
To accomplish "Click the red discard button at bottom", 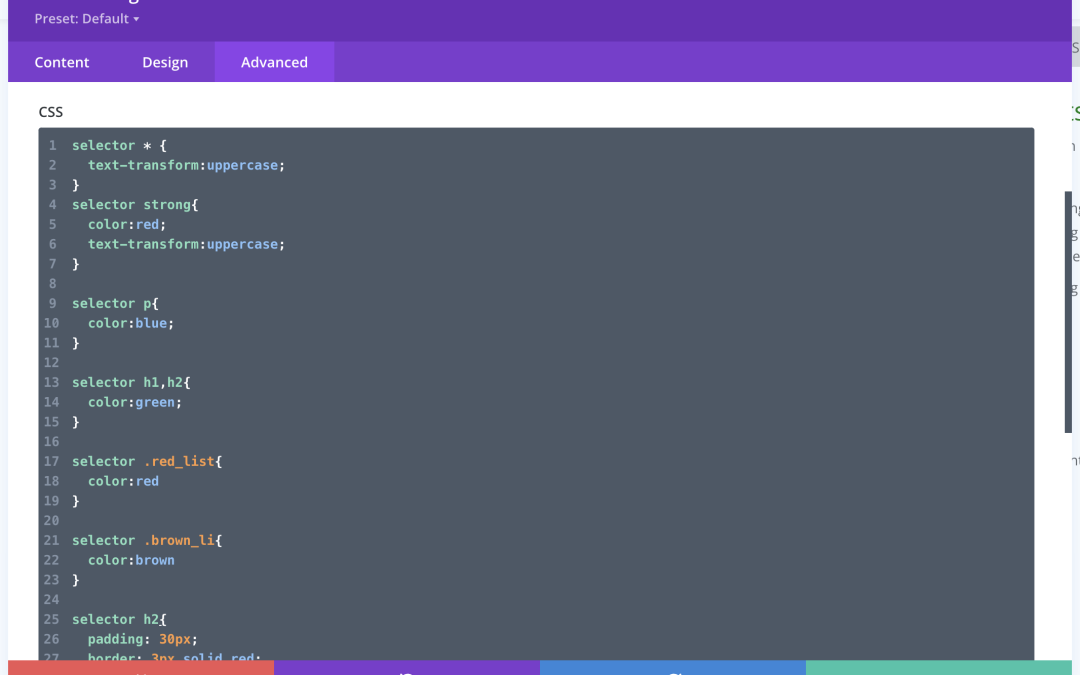I will click(141, 668).
